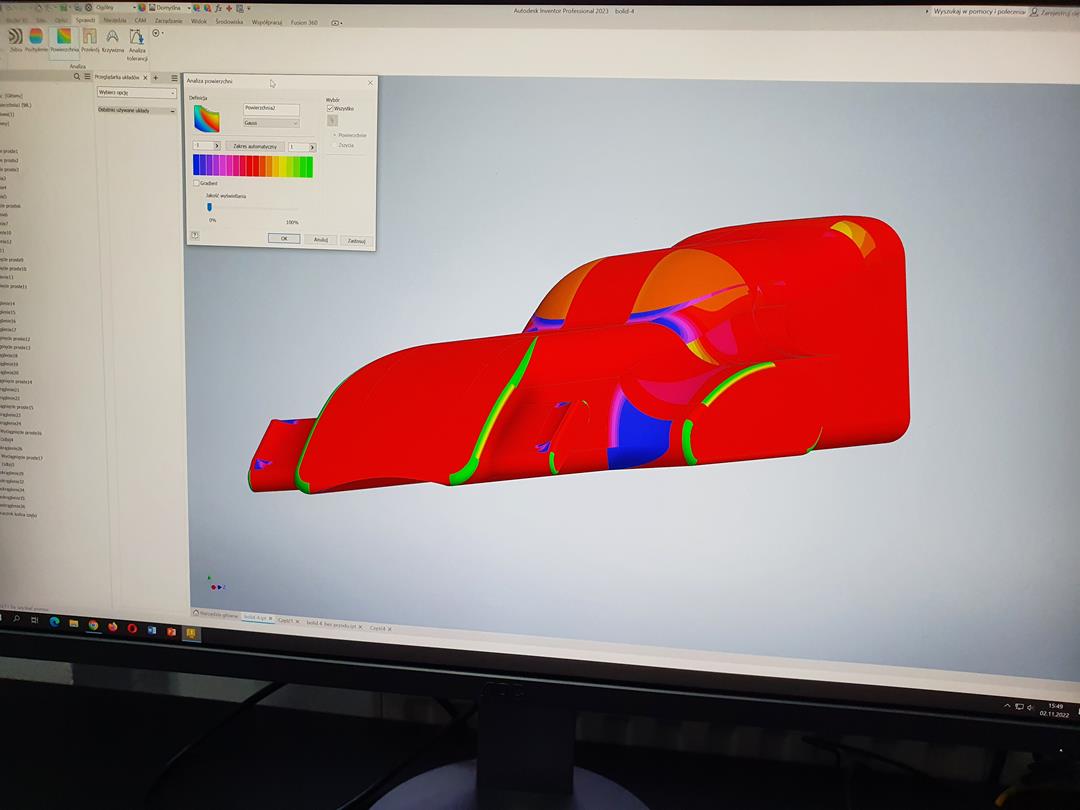Click the help question-mark icon in dialog
The image size is (1080, 810).
pos(195,235)
